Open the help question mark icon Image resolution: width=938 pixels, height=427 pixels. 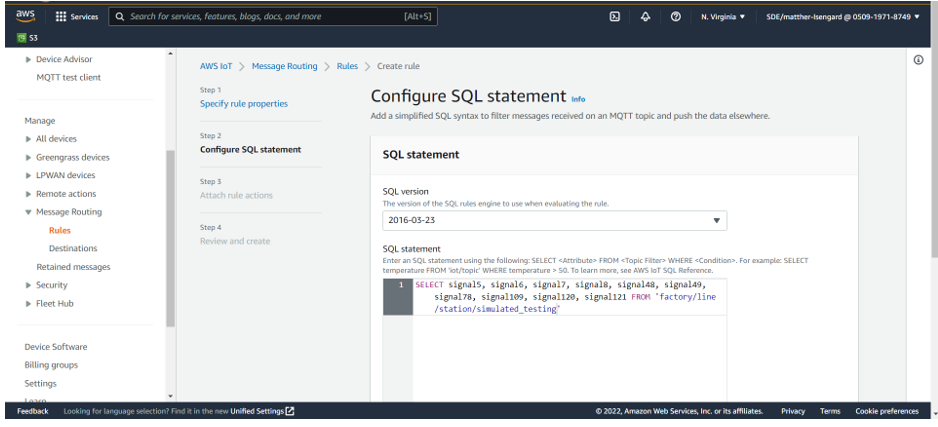676,17
